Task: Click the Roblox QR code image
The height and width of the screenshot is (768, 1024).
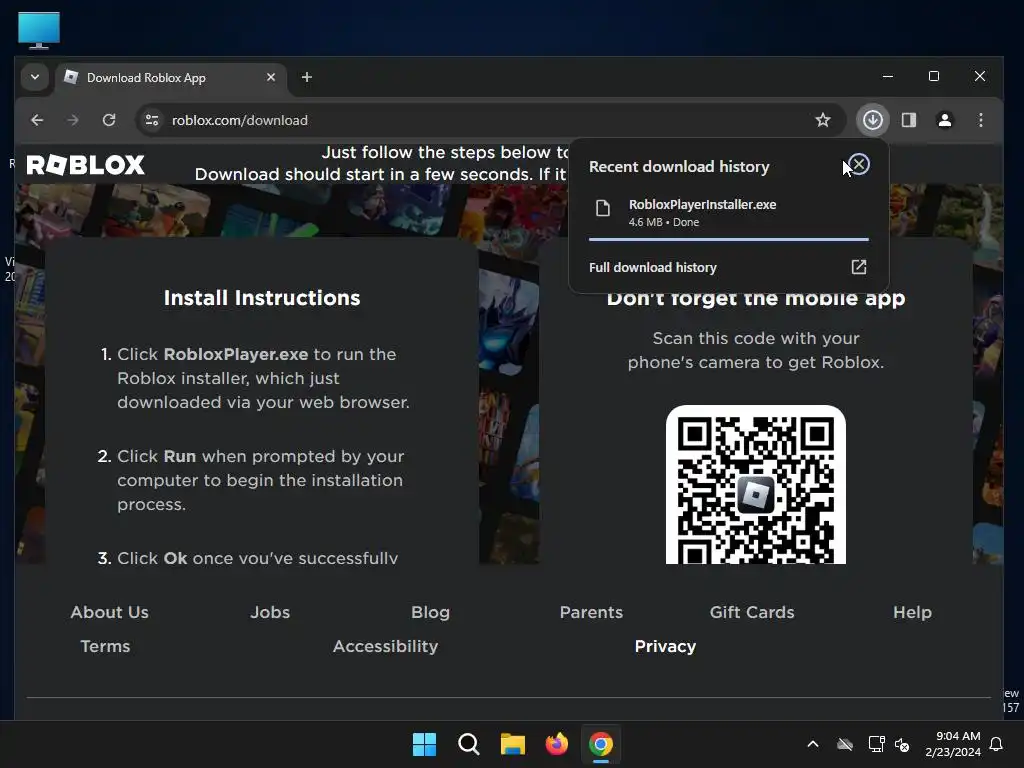Action: coord(756,485)
